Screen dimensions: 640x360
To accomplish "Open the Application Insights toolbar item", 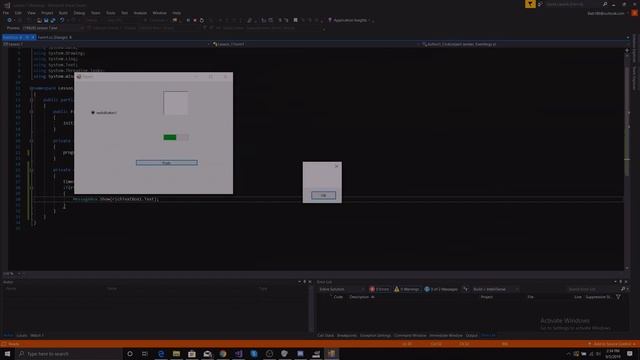I will pyautogui.click(x=348, y=20).
